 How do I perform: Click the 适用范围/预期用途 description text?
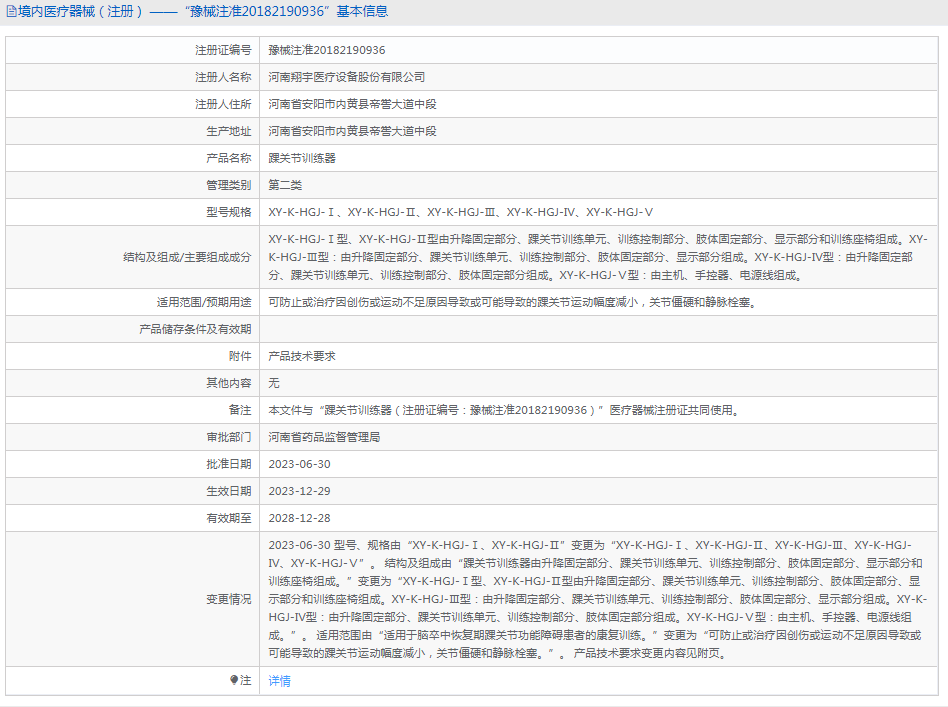[510, 301]
